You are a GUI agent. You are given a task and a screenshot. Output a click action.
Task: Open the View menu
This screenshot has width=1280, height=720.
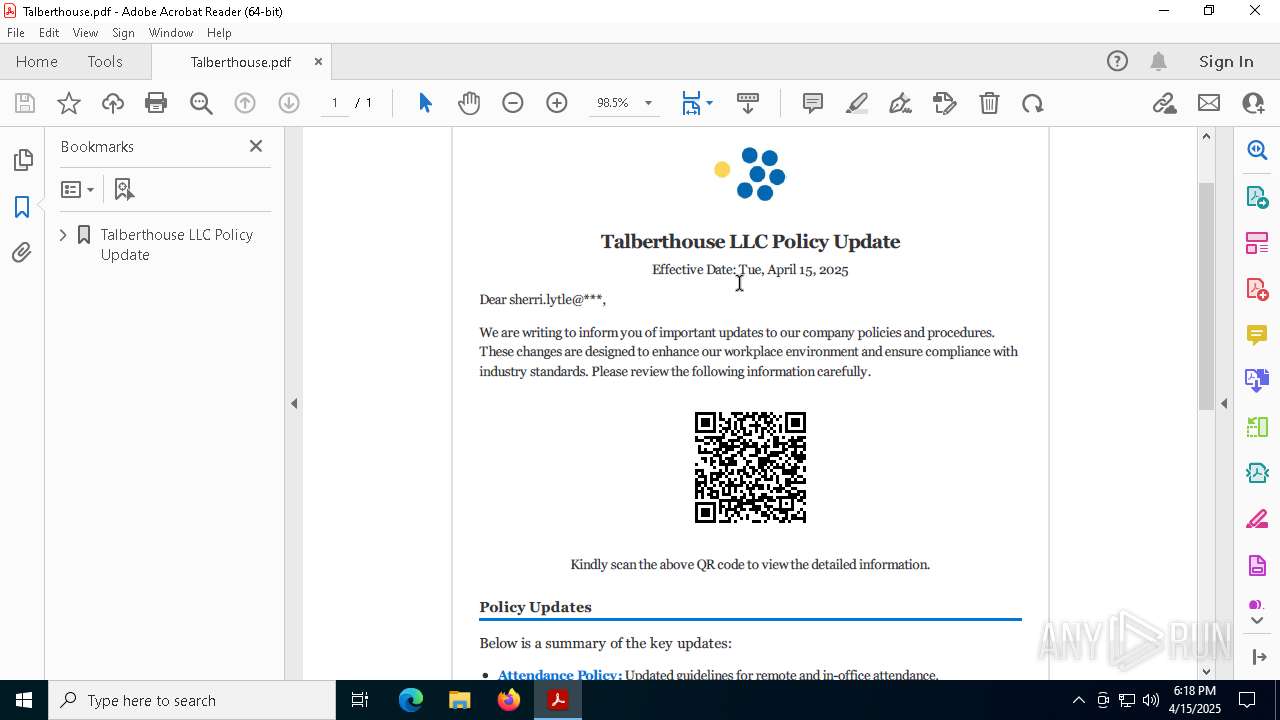coord(85,33)
